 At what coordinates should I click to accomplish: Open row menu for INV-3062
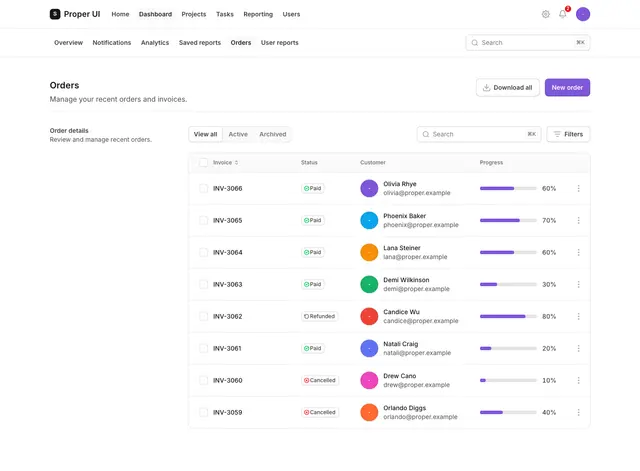pos(578,316)
